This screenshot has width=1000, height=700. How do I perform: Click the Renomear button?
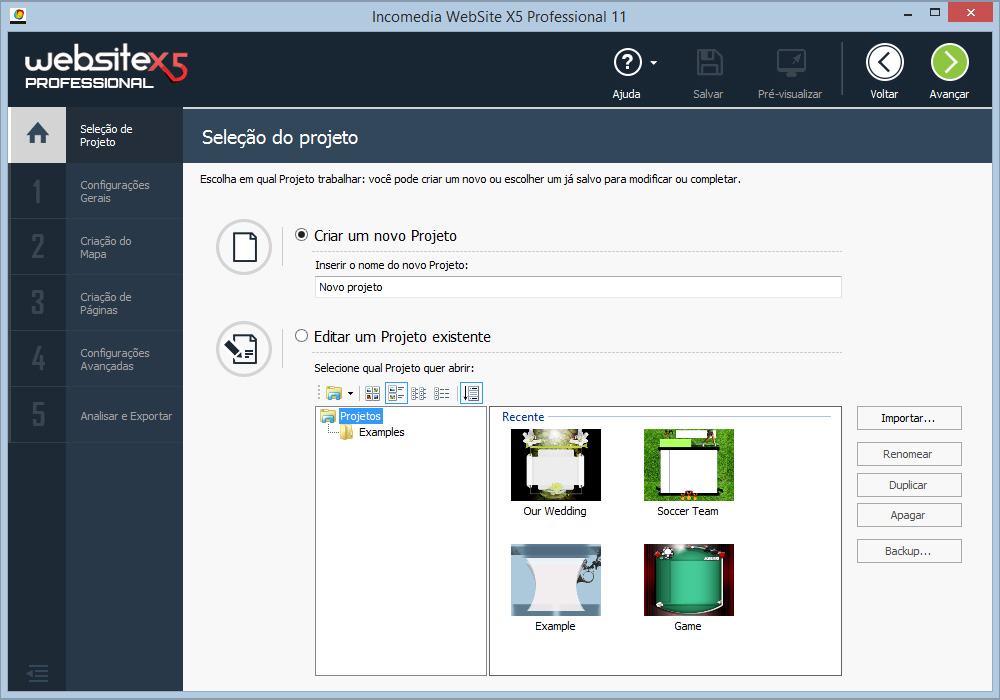(x=909, y=454)
